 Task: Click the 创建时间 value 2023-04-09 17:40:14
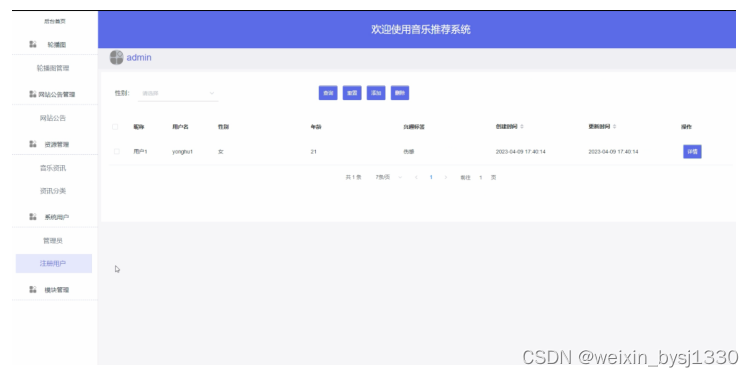click(x=520, y=152)
